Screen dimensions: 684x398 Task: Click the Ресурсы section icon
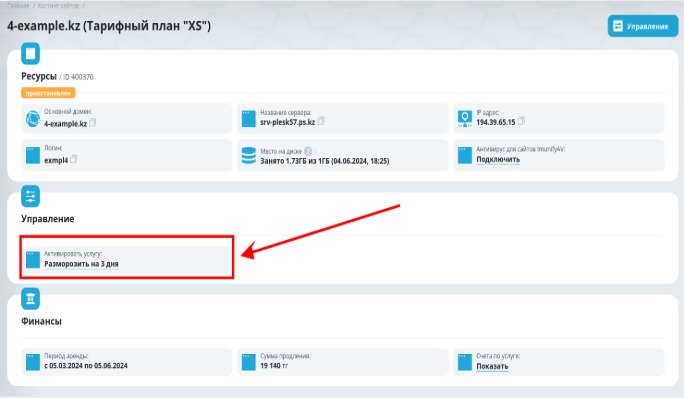30,54
